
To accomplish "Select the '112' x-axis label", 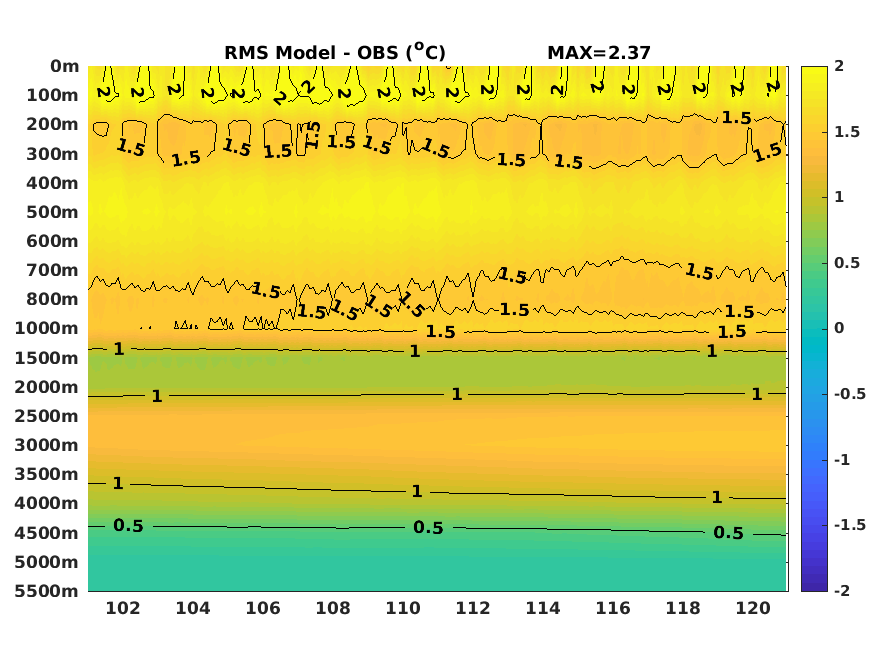I will pyautogui.click(x=473, y=608).
